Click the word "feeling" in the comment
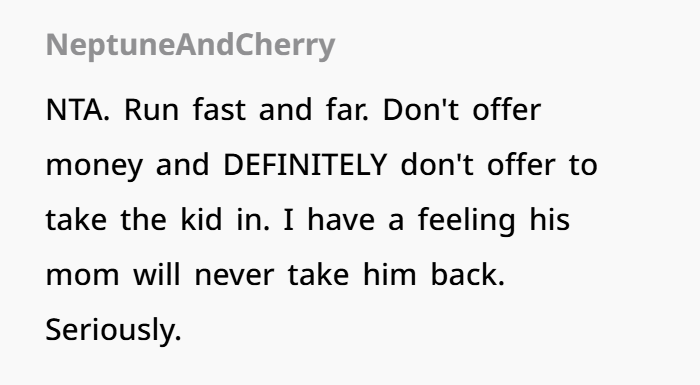This screenshot has width=700, height=385. pyautogui.click(x=467, y=221)
